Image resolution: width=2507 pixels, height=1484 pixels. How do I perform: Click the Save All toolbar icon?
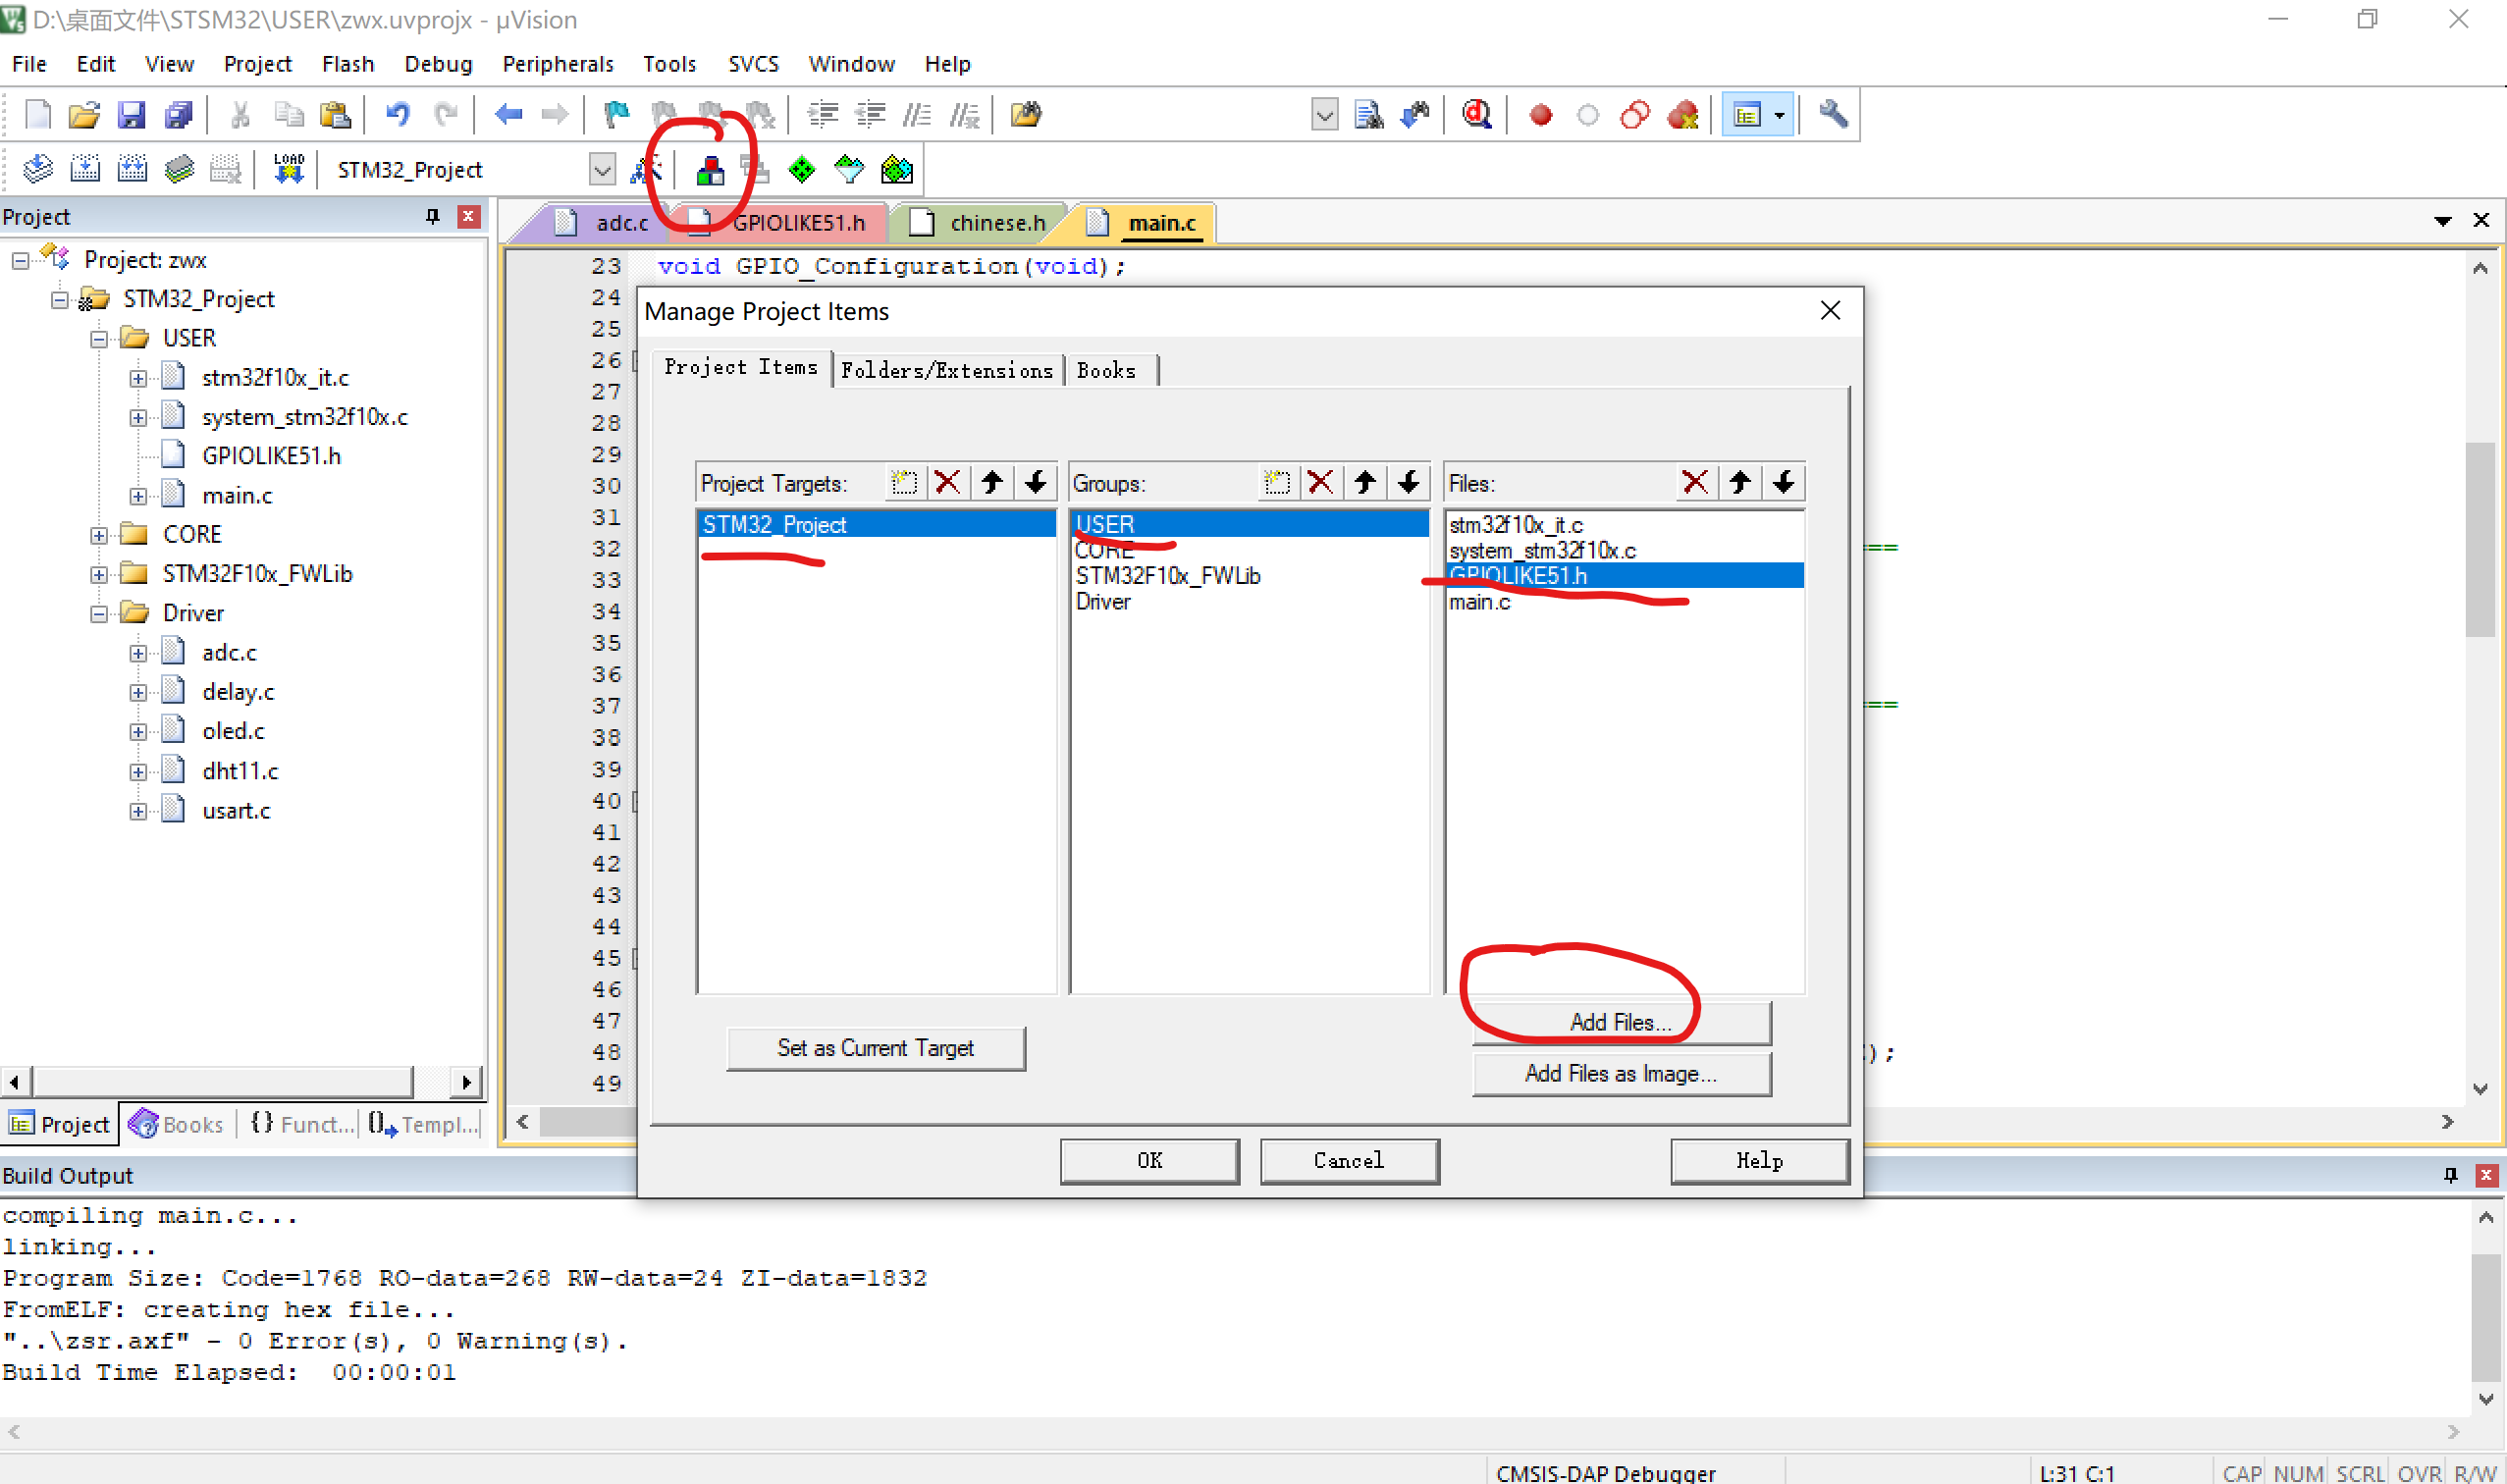pyautogui.click(x=179, y=115)
